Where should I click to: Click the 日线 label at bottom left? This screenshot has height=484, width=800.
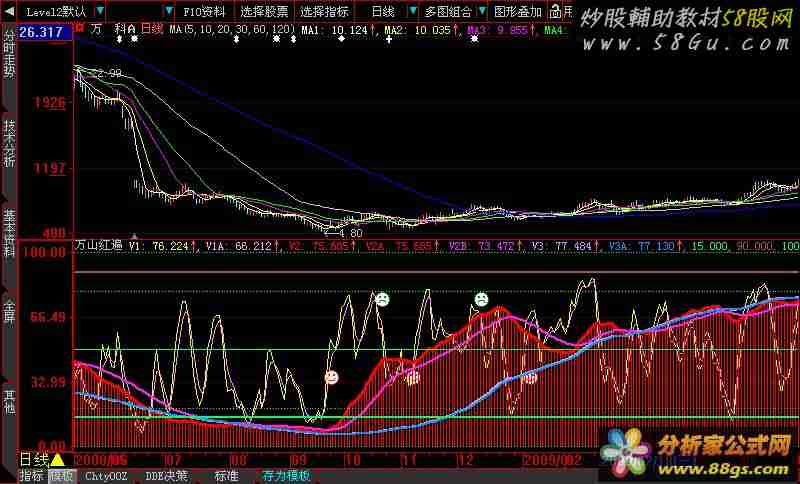point(34,461)
